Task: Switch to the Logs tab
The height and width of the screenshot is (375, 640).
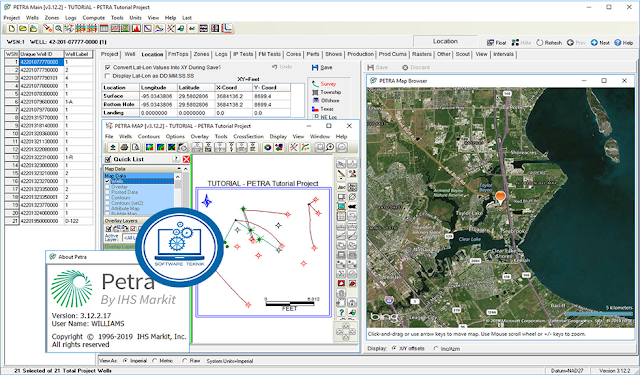Action: [221, 54]
